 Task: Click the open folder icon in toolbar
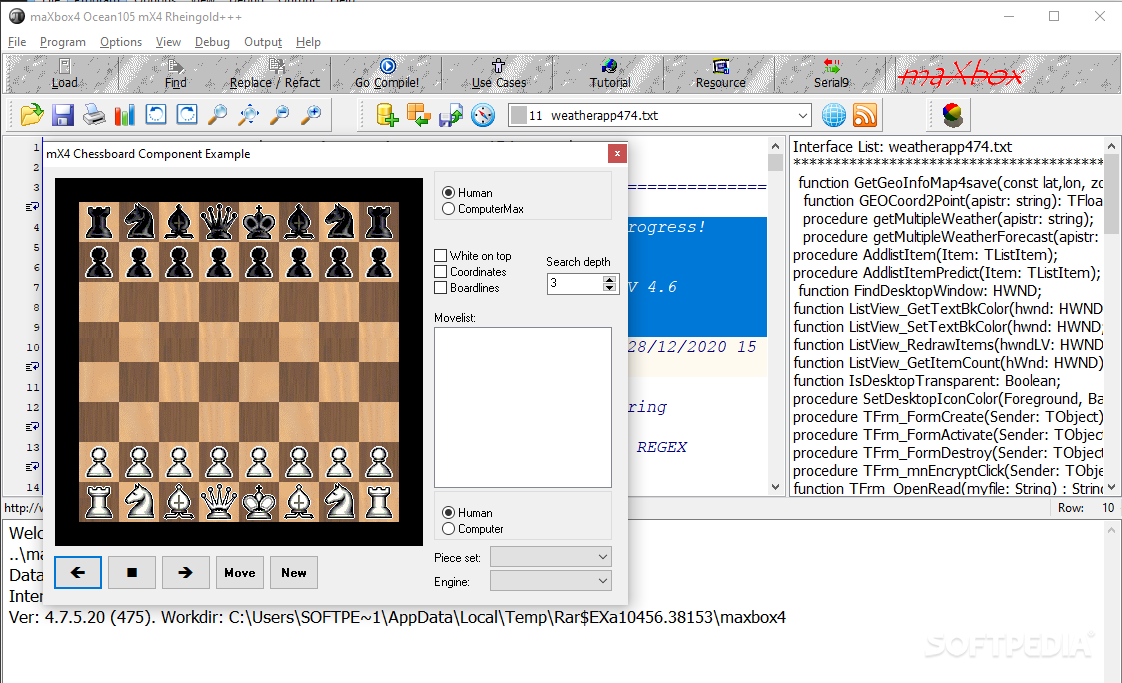pos(31,115)
